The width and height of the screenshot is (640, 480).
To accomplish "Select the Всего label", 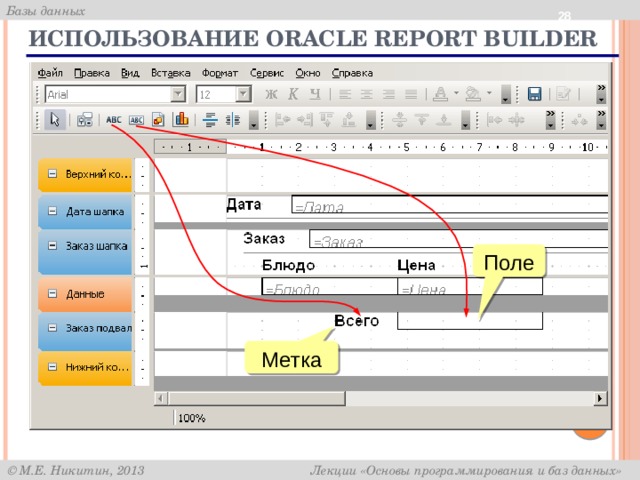I will click(356, 321).
